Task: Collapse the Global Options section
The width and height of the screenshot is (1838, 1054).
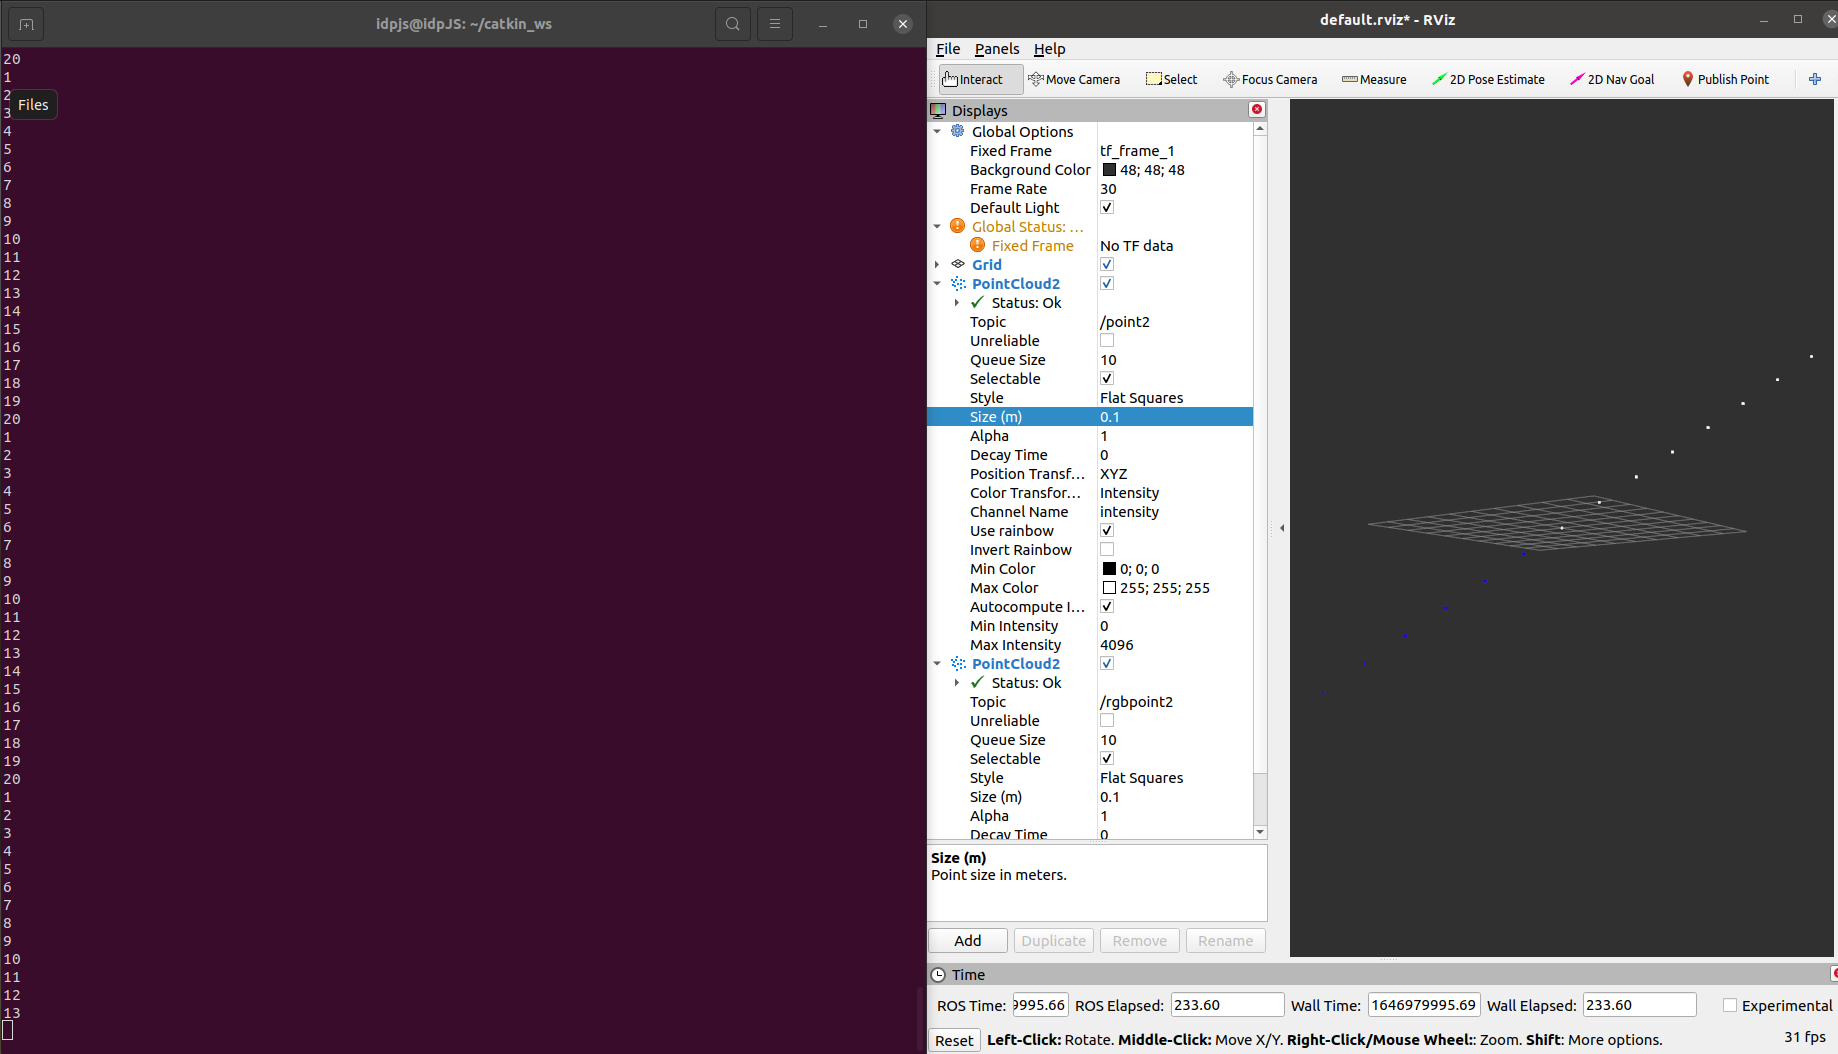Action: click(x=938, y=131)
